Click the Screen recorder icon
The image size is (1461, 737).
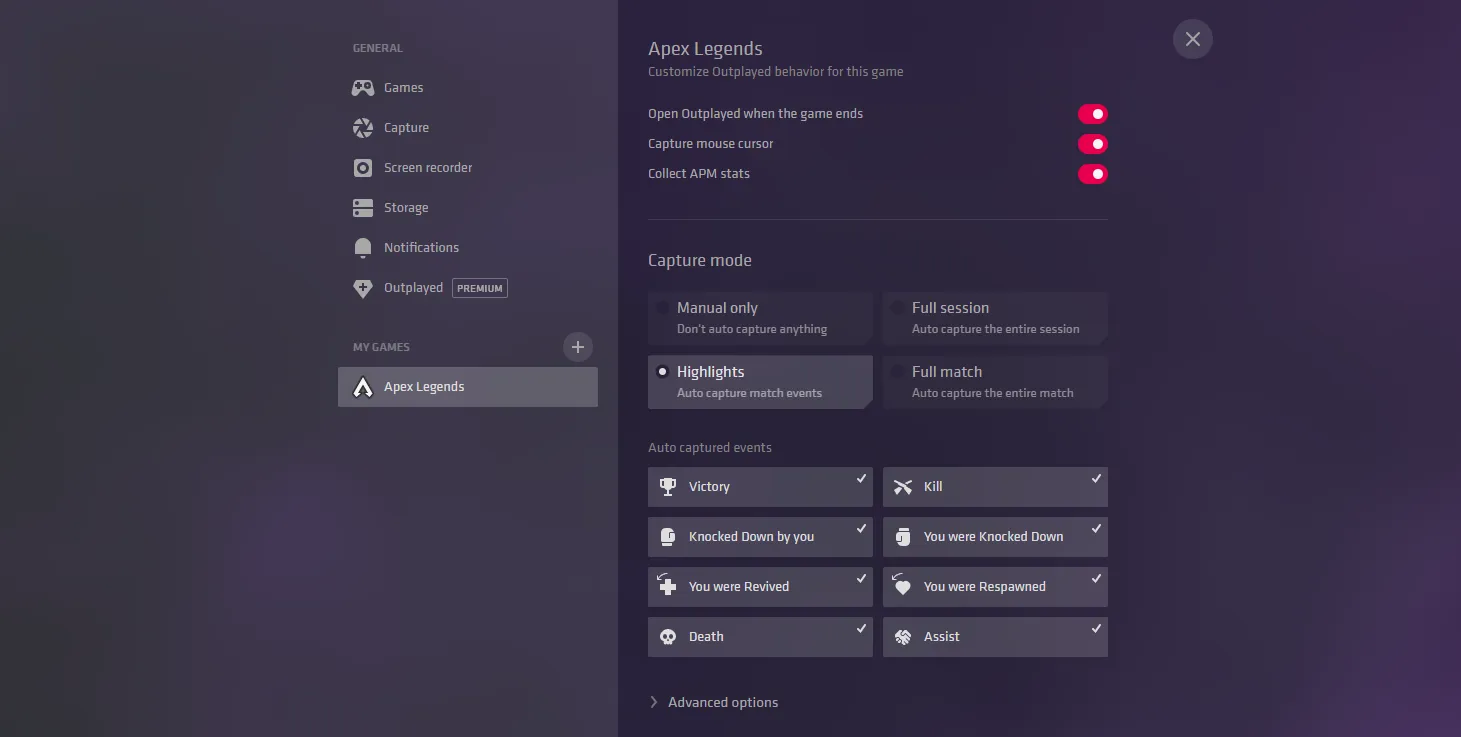(363, 168)
